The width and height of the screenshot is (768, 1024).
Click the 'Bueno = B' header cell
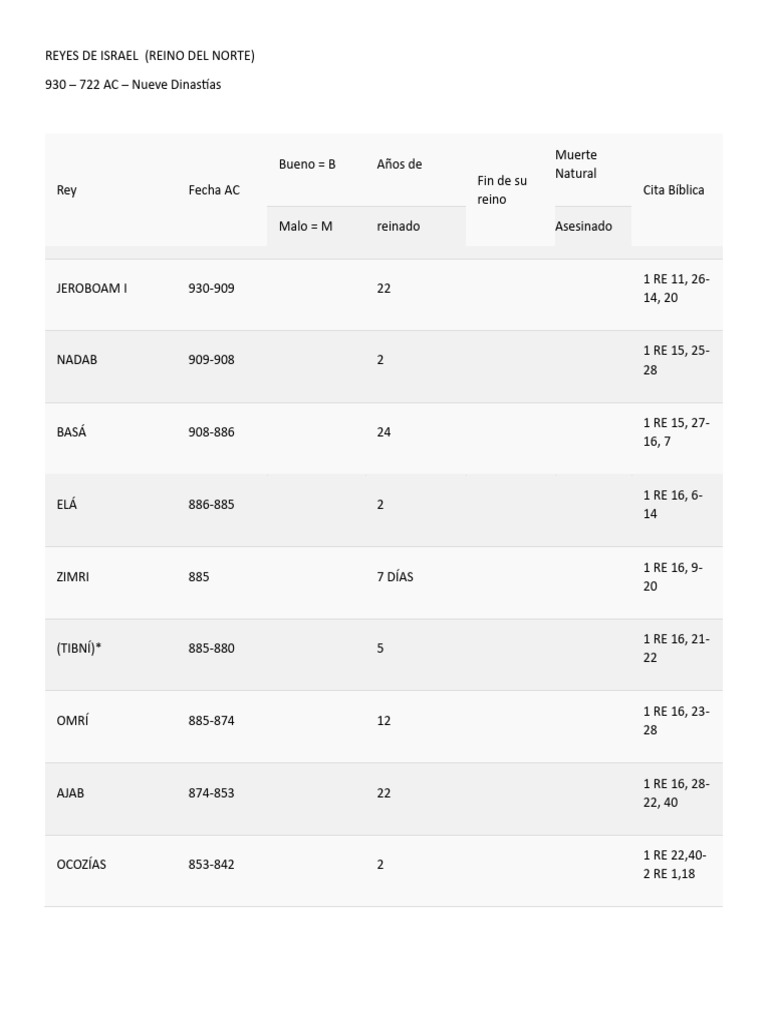[x=307, y=164]
